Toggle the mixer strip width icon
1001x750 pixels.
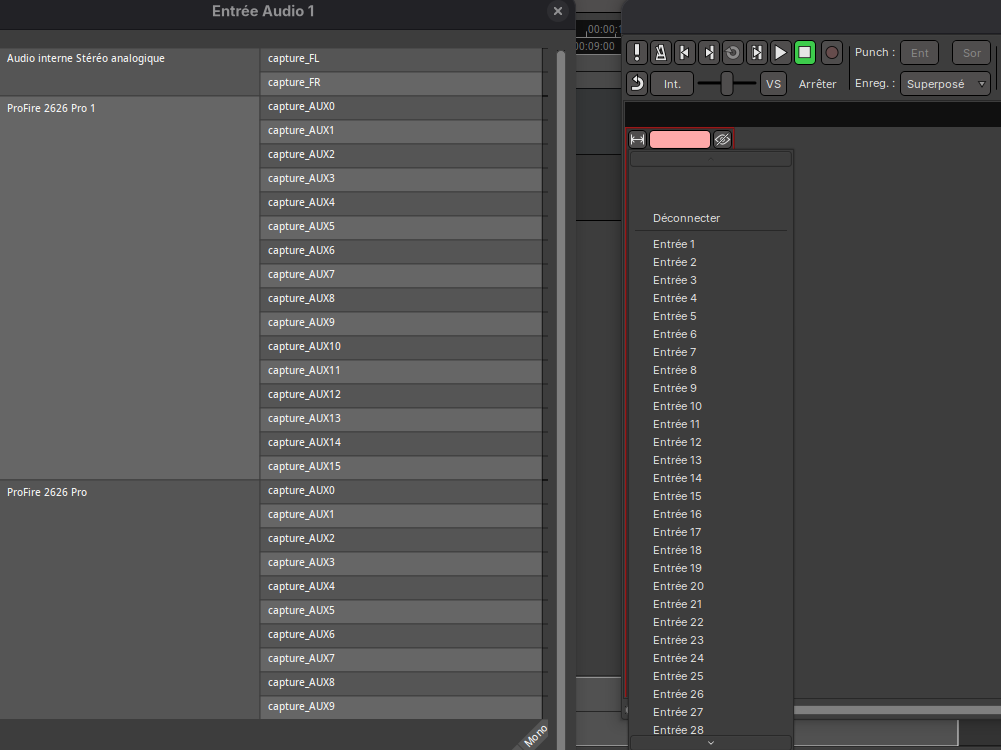point(637,140)
